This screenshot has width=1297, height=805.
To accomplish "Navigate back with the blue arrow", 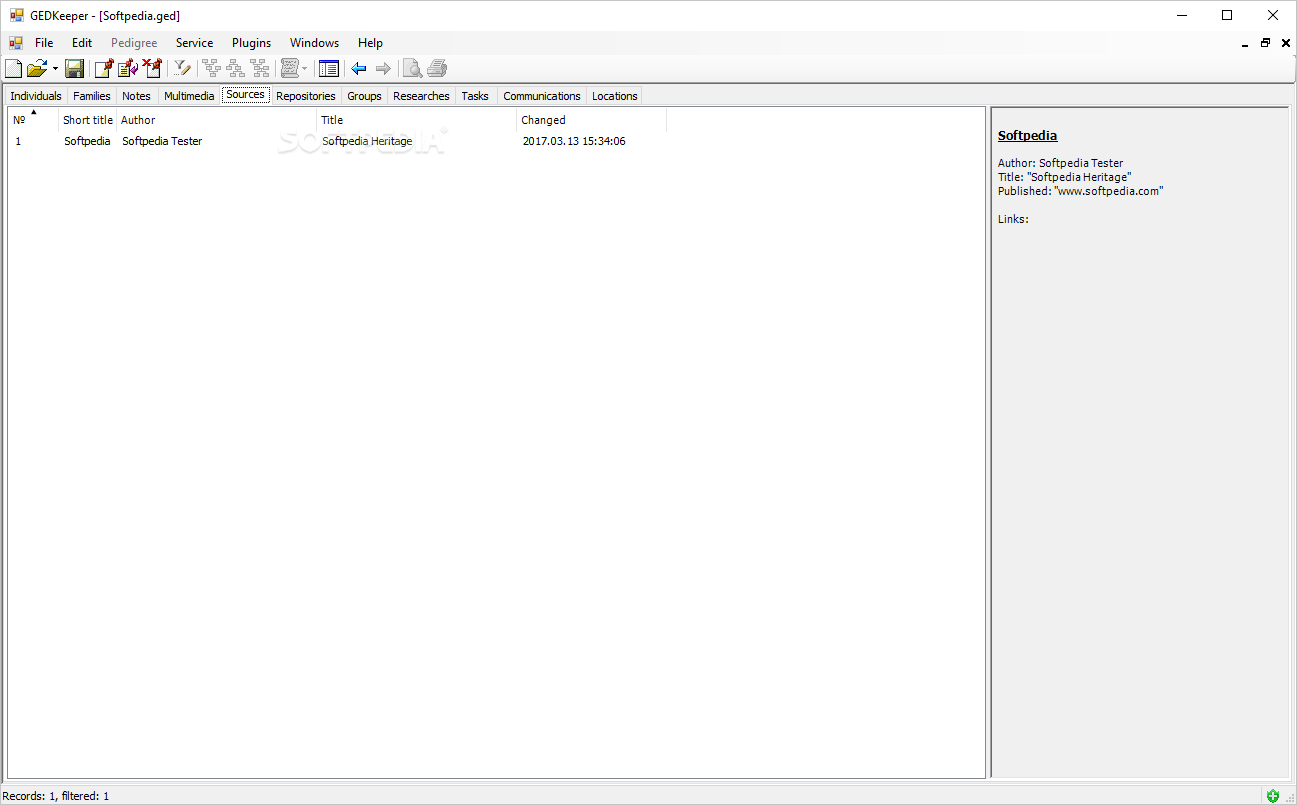I will [358, 69].
